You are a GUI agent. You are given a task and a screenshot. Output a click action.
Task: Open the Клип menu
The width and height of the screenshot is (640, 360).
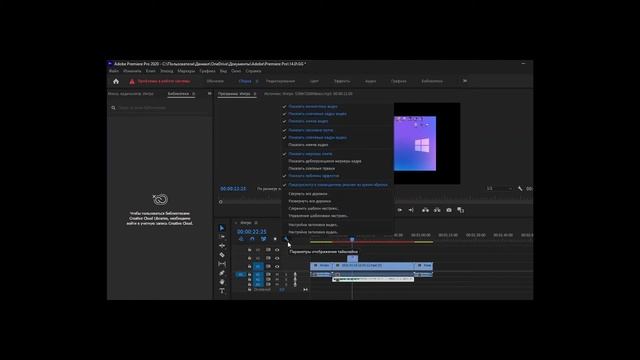coord(151,71)
